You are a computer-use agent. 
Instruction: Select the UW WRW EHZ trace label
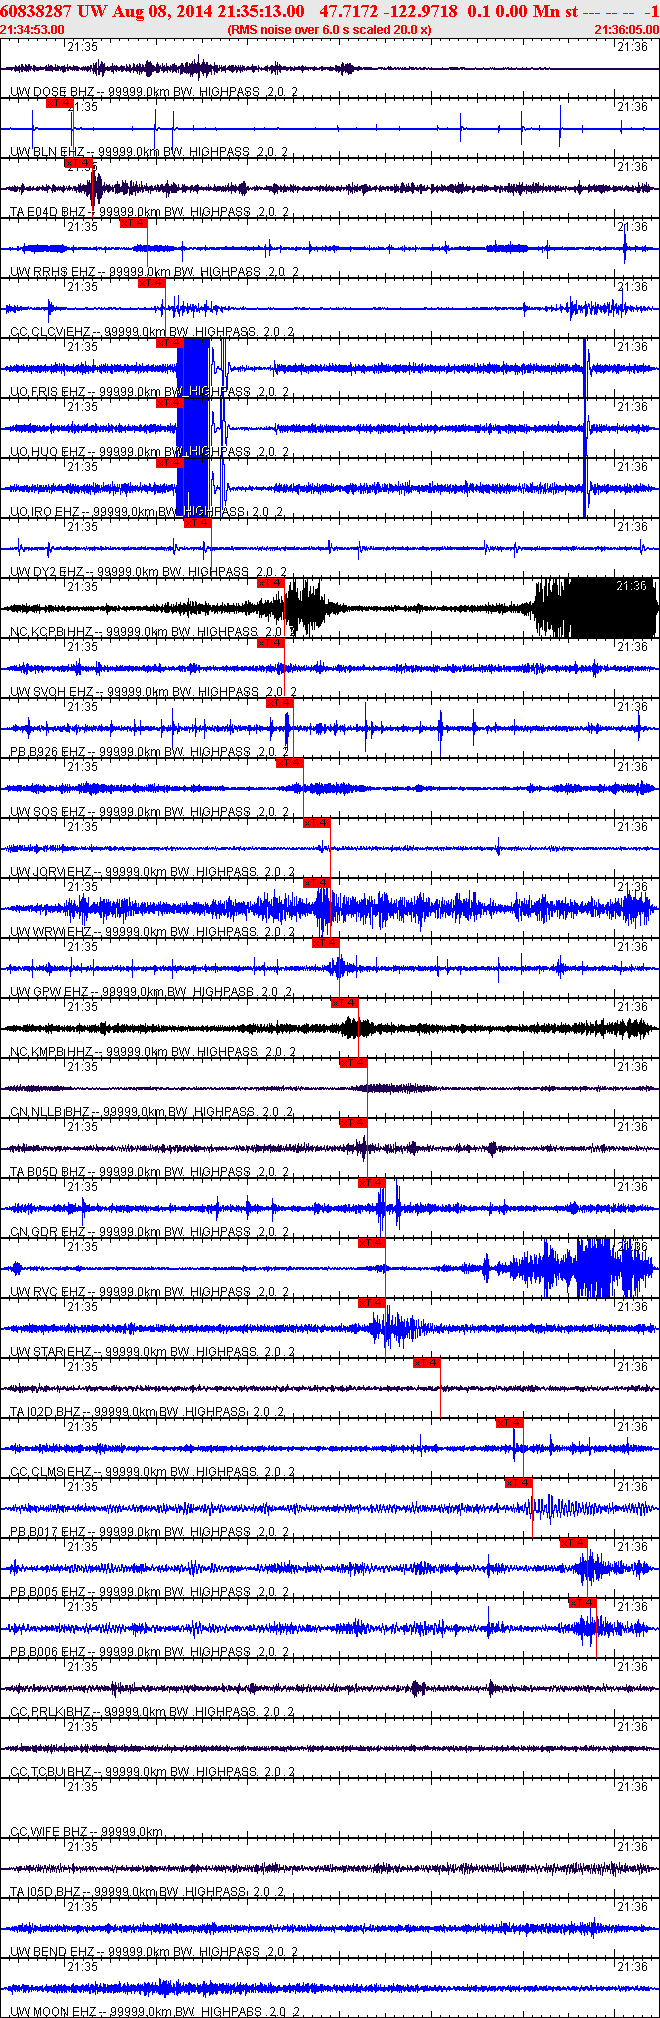click(152, 932)
